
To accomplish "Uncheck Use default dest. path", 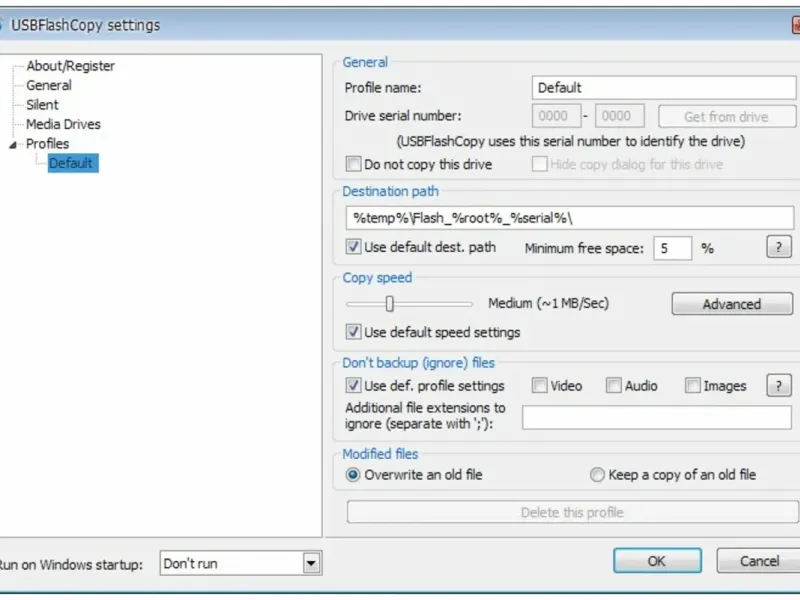I will pyautogui.click(x=353, y=247).
